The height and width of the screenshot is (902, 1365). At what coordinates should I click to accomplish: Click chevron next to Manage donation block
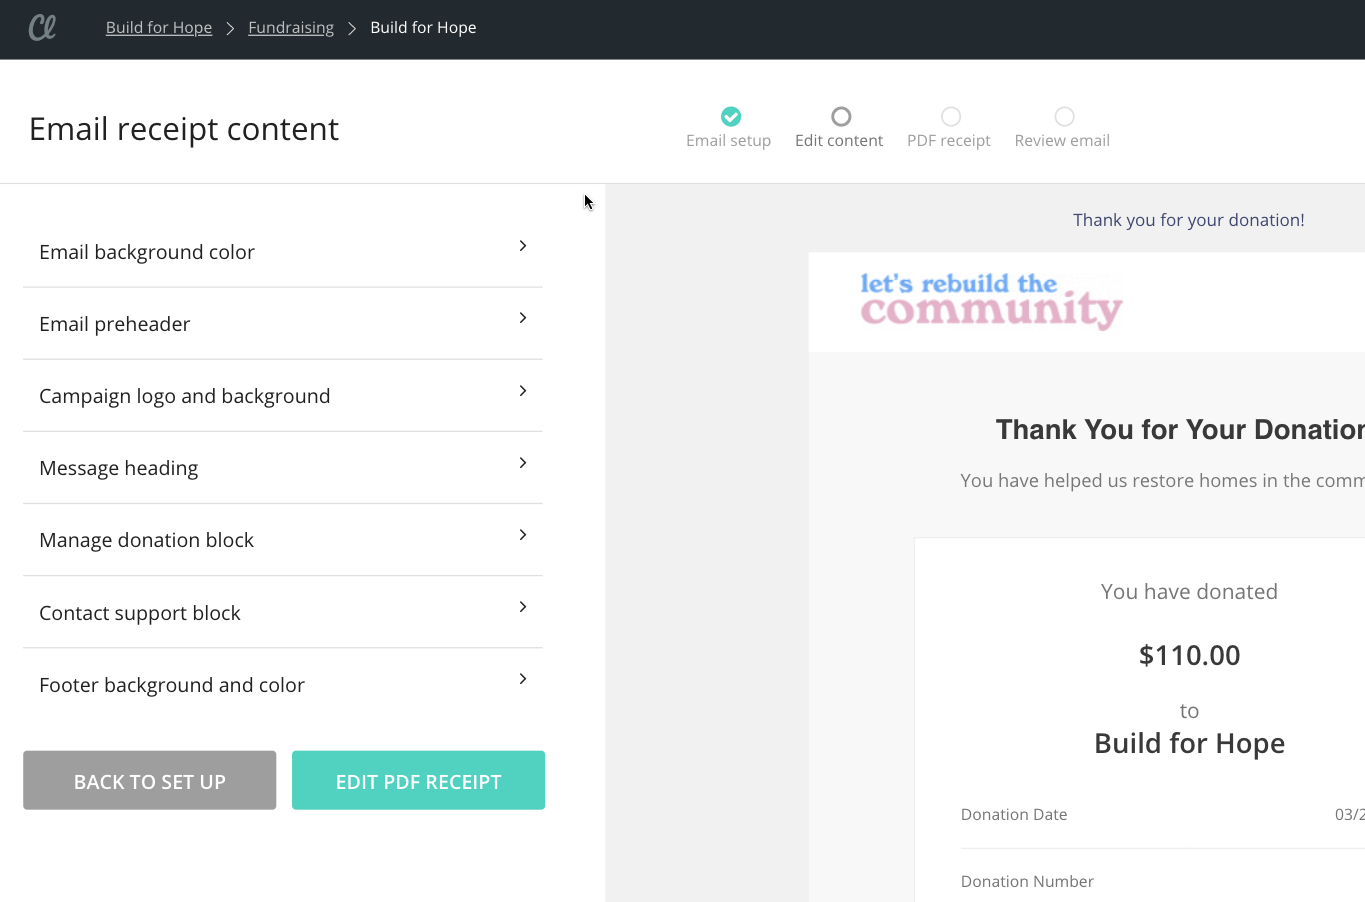pos(523,535)
